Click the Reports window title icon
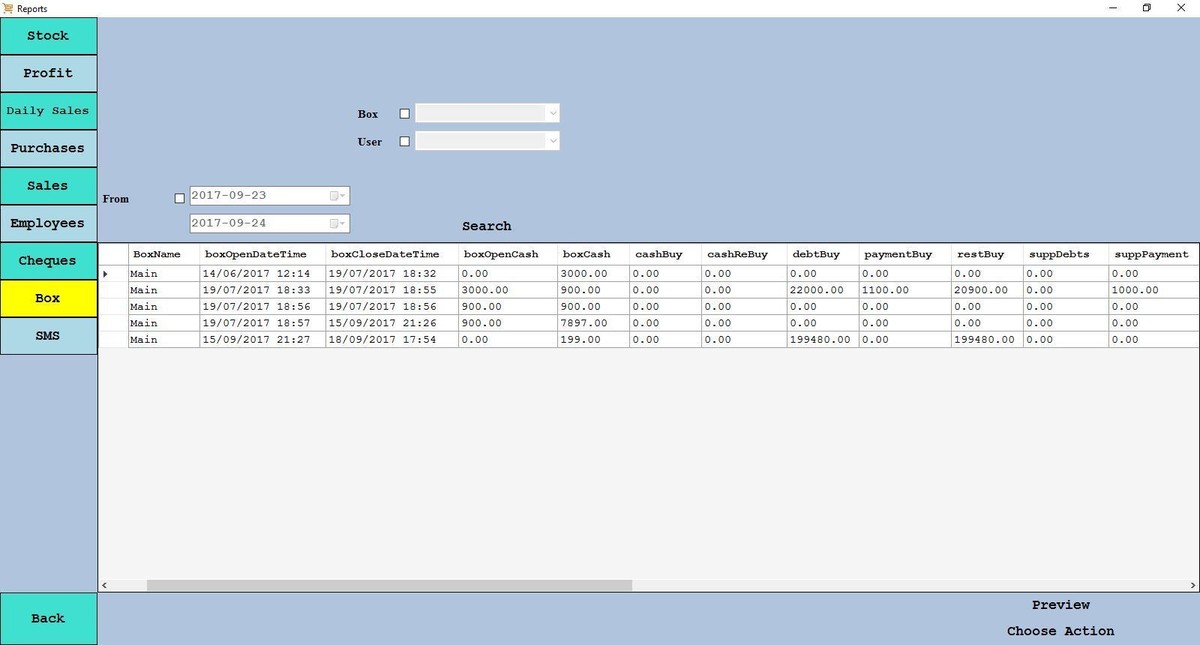The height and width of the screenshot is (645, 1200). [x=8, y=8]
